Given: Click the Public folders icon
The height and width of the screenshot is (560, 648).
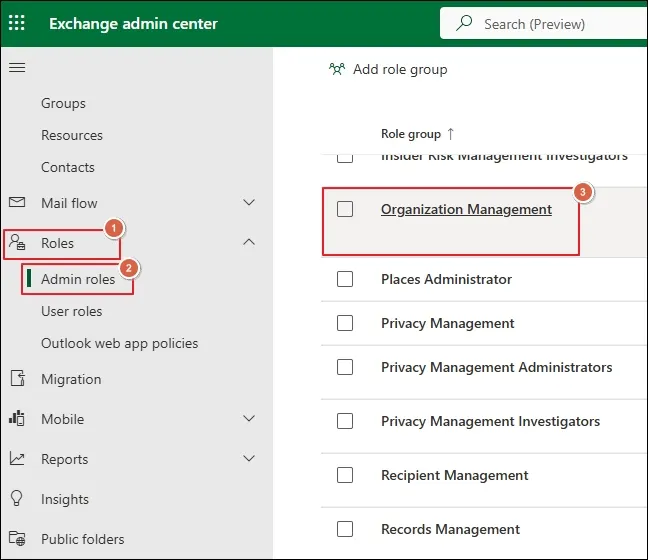Looking at the screenshot, I should (17, 538).
